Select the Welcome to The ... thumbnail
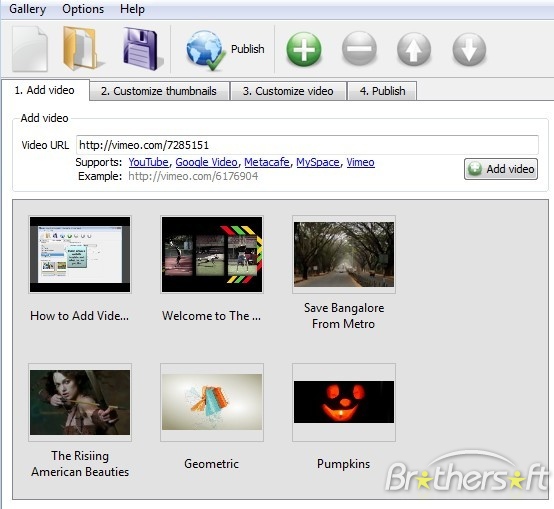Image resolution: width=554 pixels, height=509 pixels. (x=212, y=254)
